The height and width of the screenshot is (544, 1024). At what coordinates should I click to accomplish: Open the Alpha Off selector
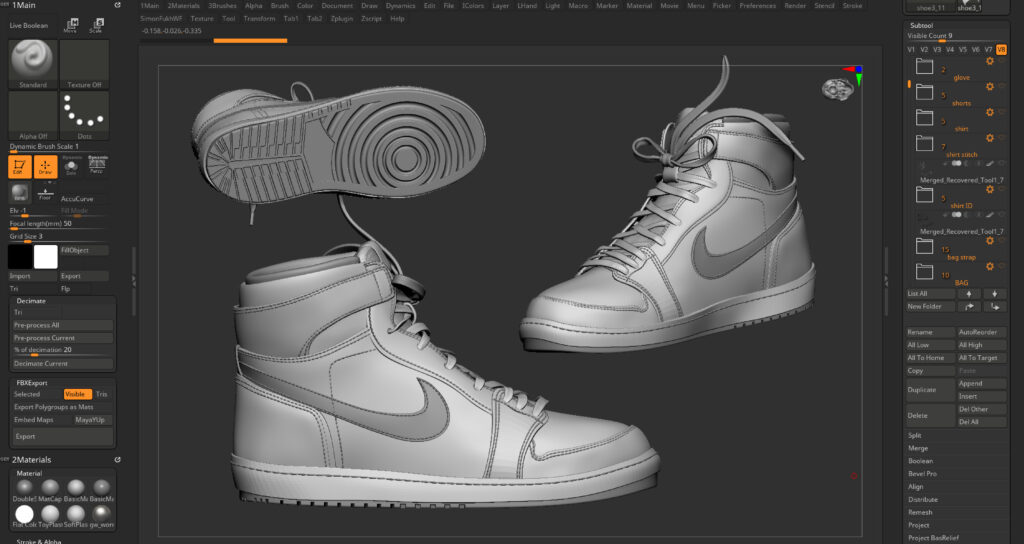tap(33, 116)
